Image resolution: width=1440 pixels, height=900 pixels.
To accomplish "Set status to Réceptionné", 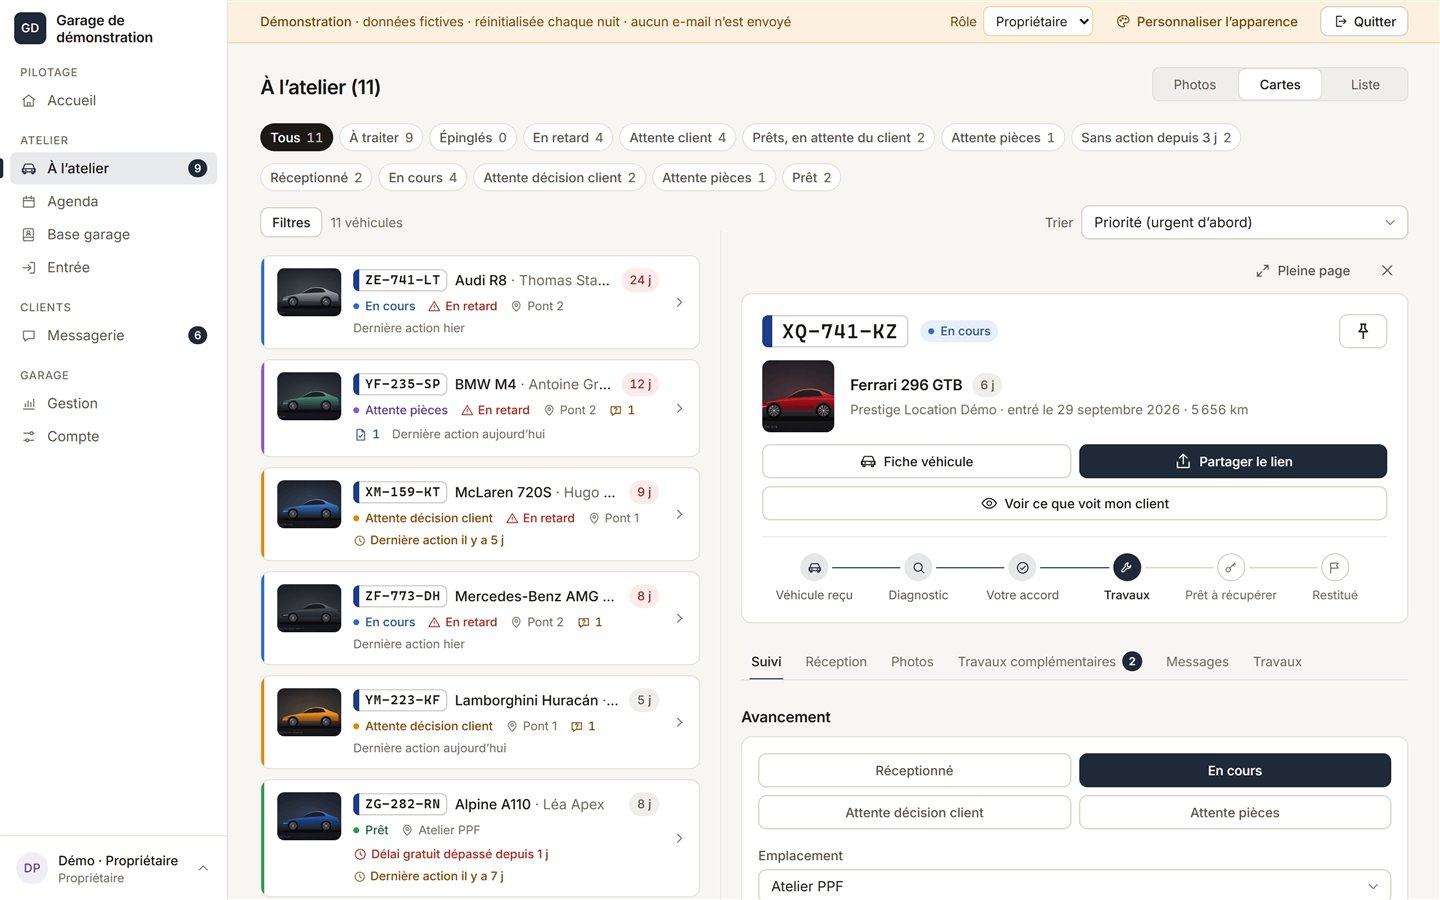I will click(x=914, y=770).
